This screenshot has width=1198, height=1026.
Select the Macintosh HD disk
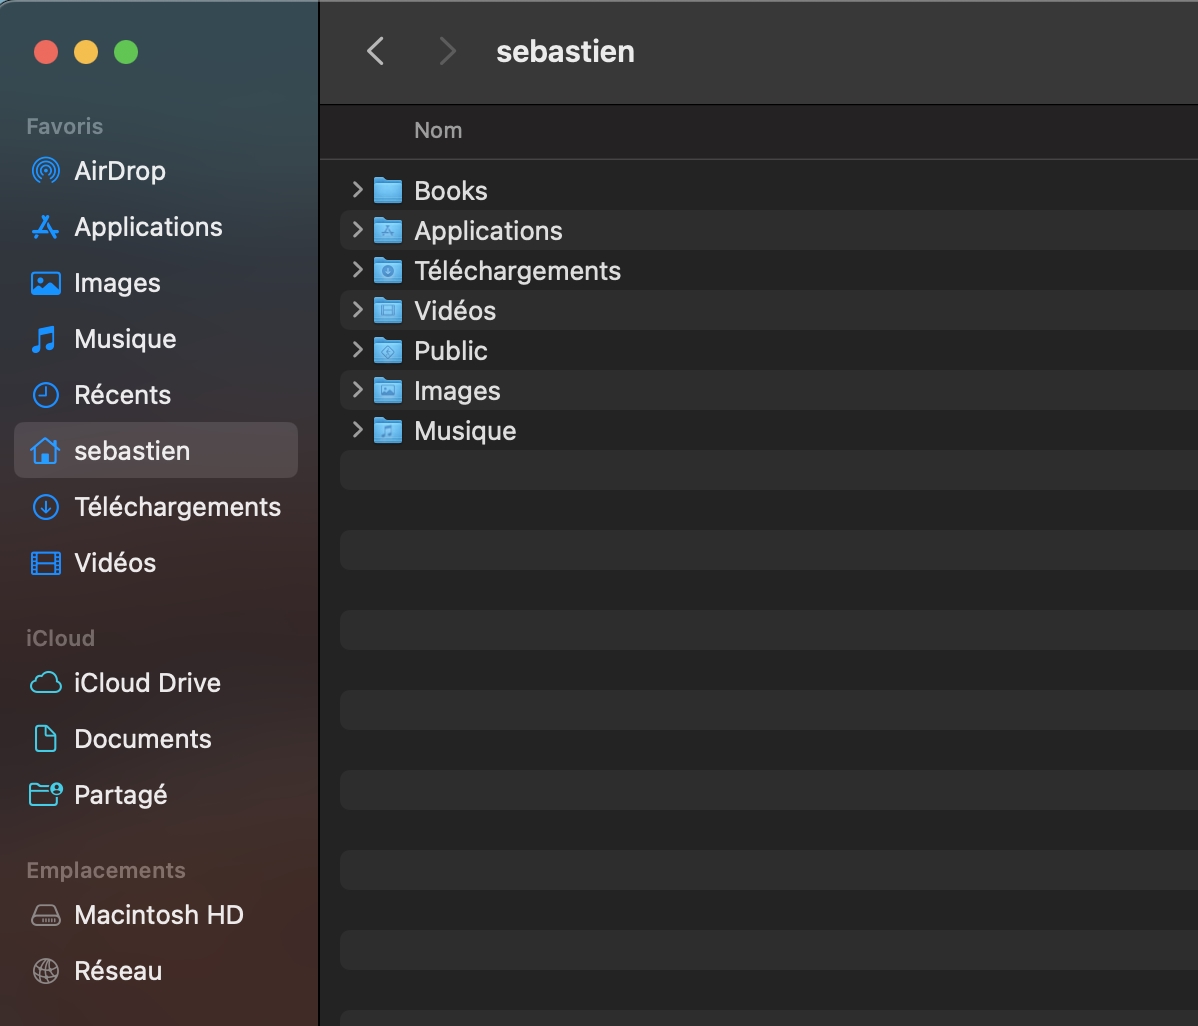point(158,915)
